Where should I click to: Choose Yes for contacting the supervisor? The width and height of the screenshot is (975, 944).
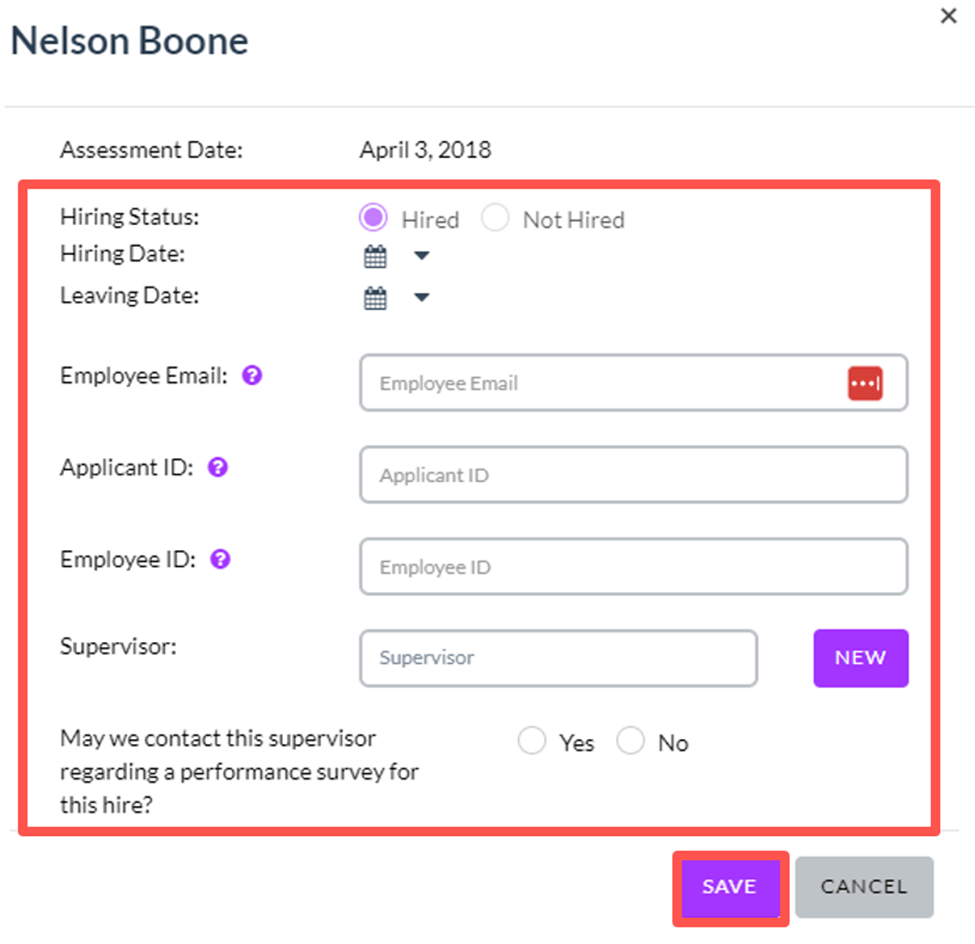click(532, 741)
